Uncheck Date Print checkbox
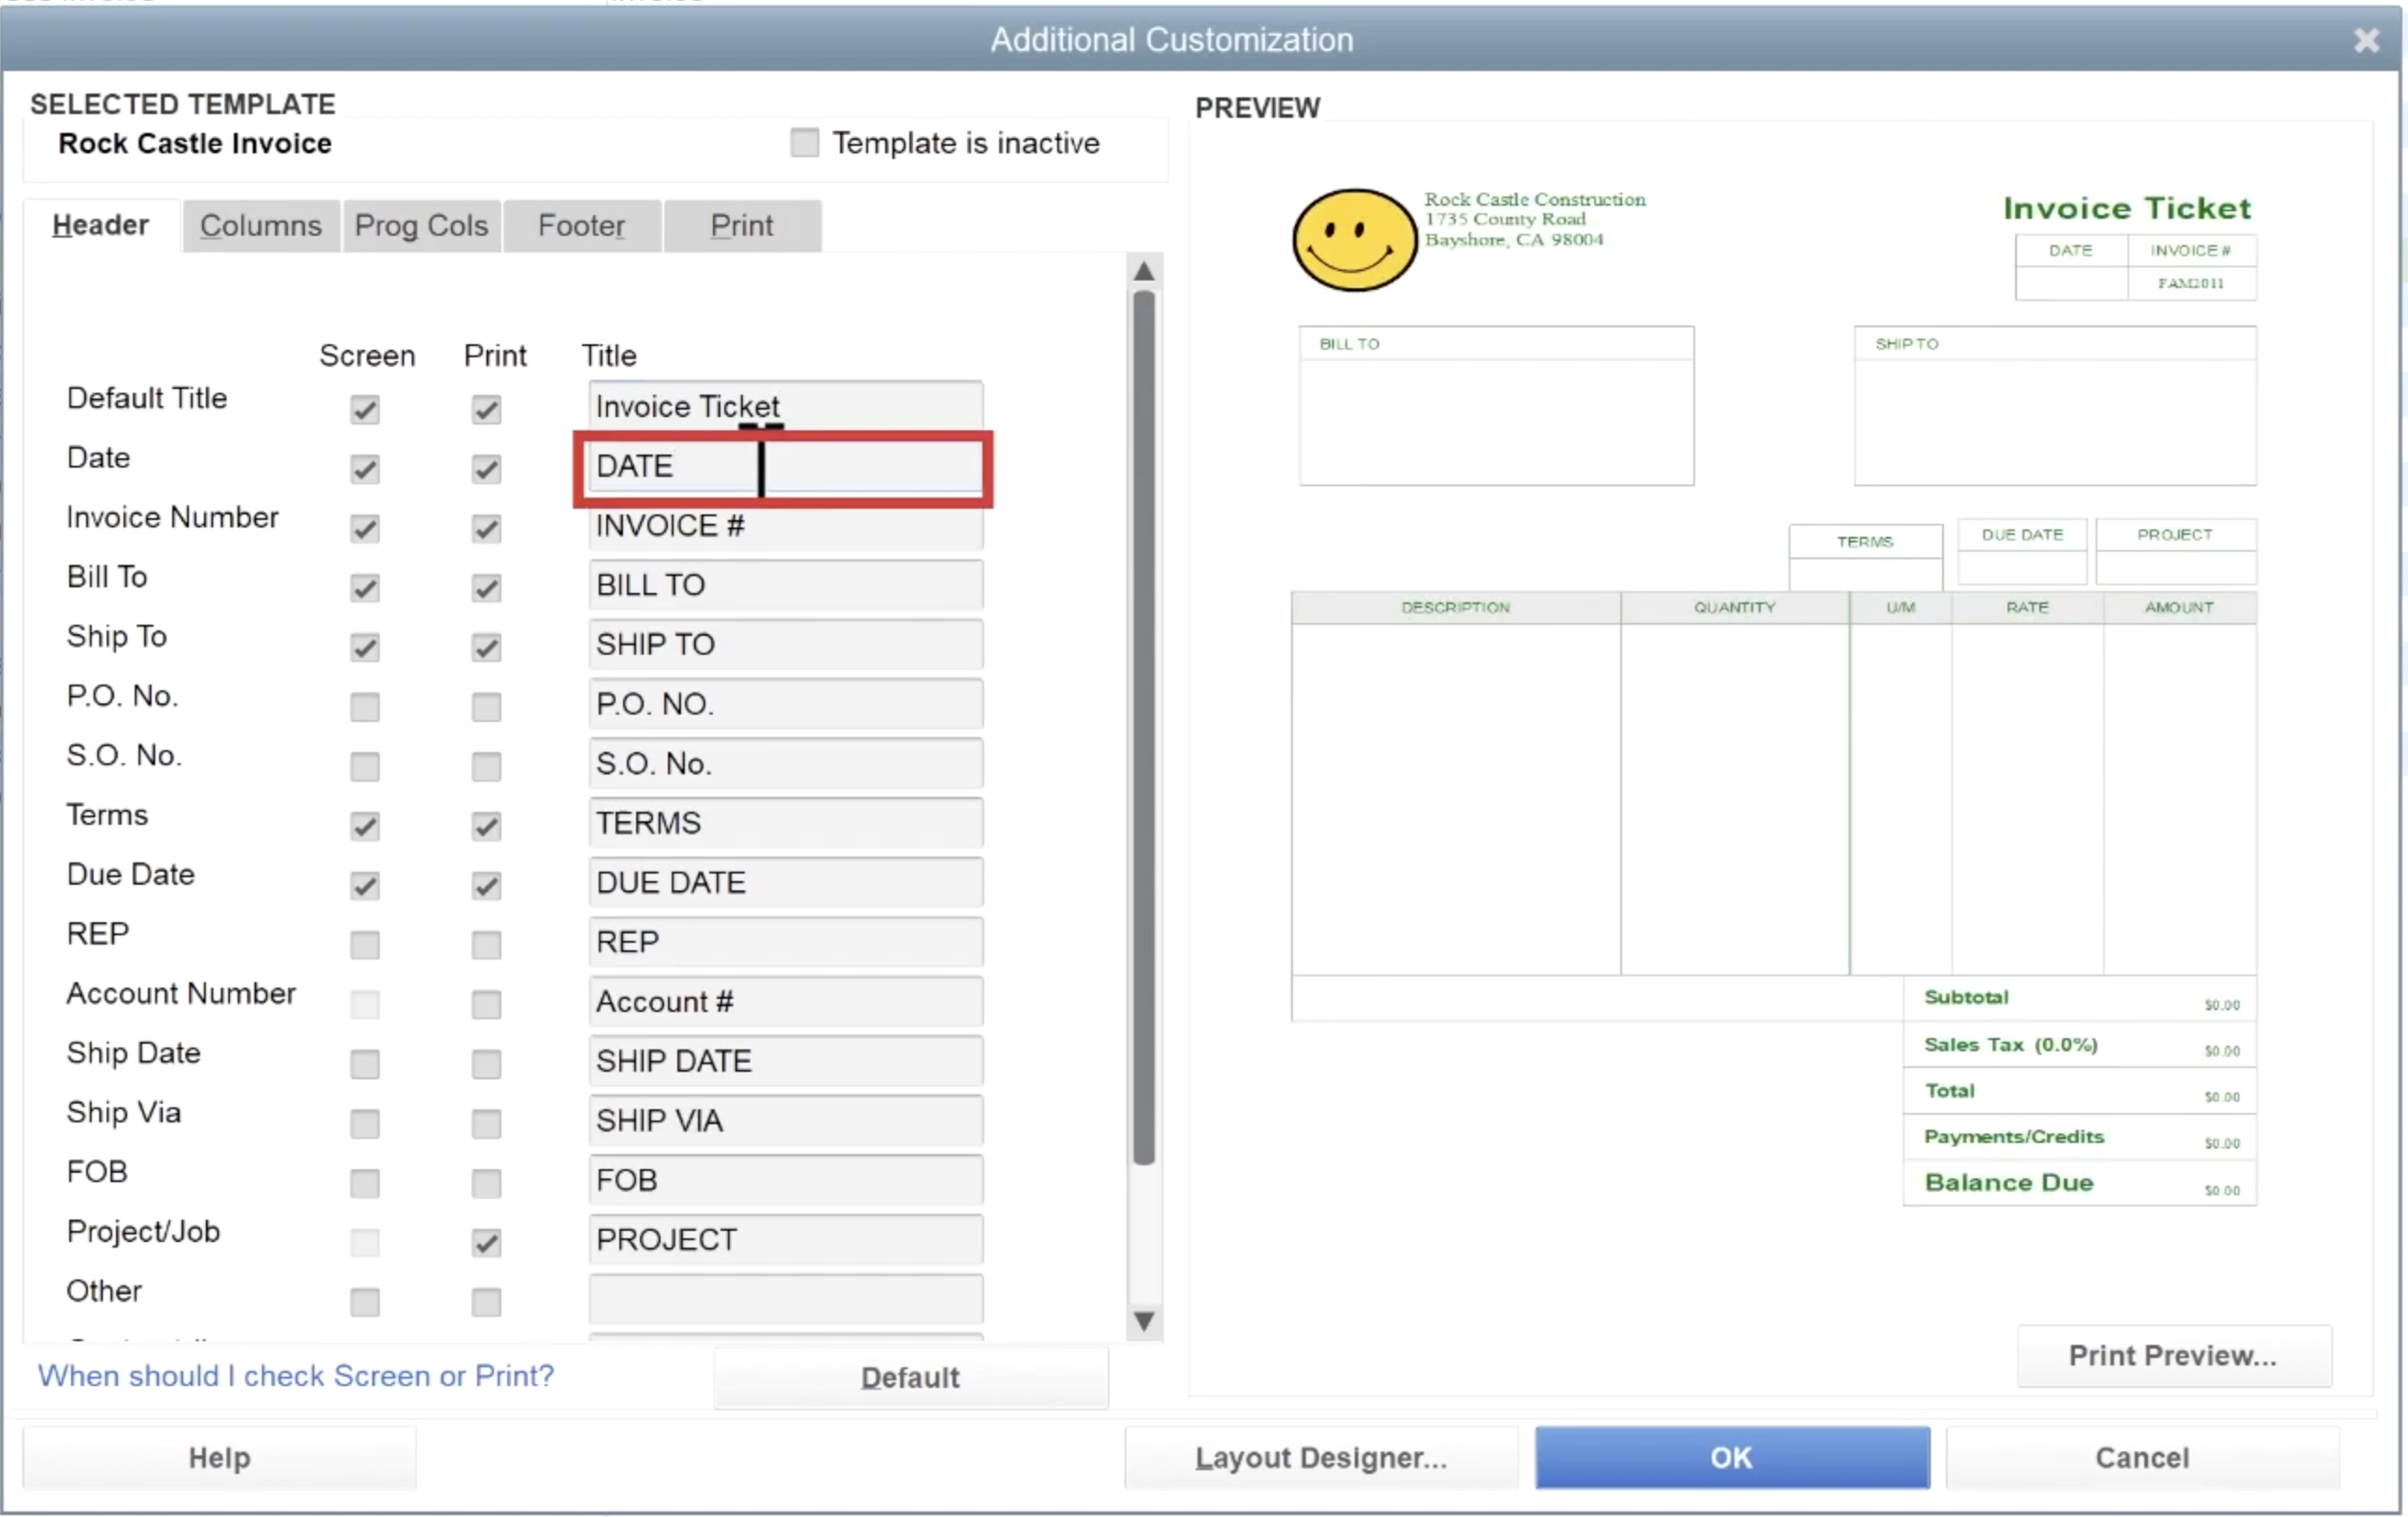This screenshot has width=2408, height=1517. click(x=486, y=469)
